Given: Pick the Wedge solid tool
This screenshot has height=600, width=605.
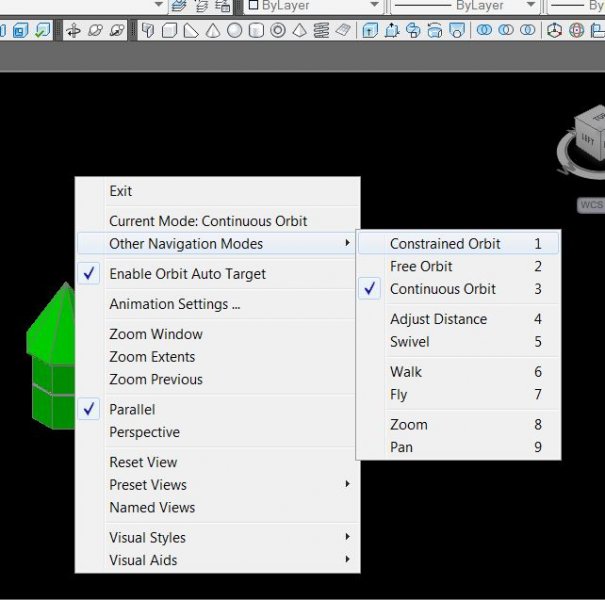Looking at the screenshot, I should tap(191, 30).
